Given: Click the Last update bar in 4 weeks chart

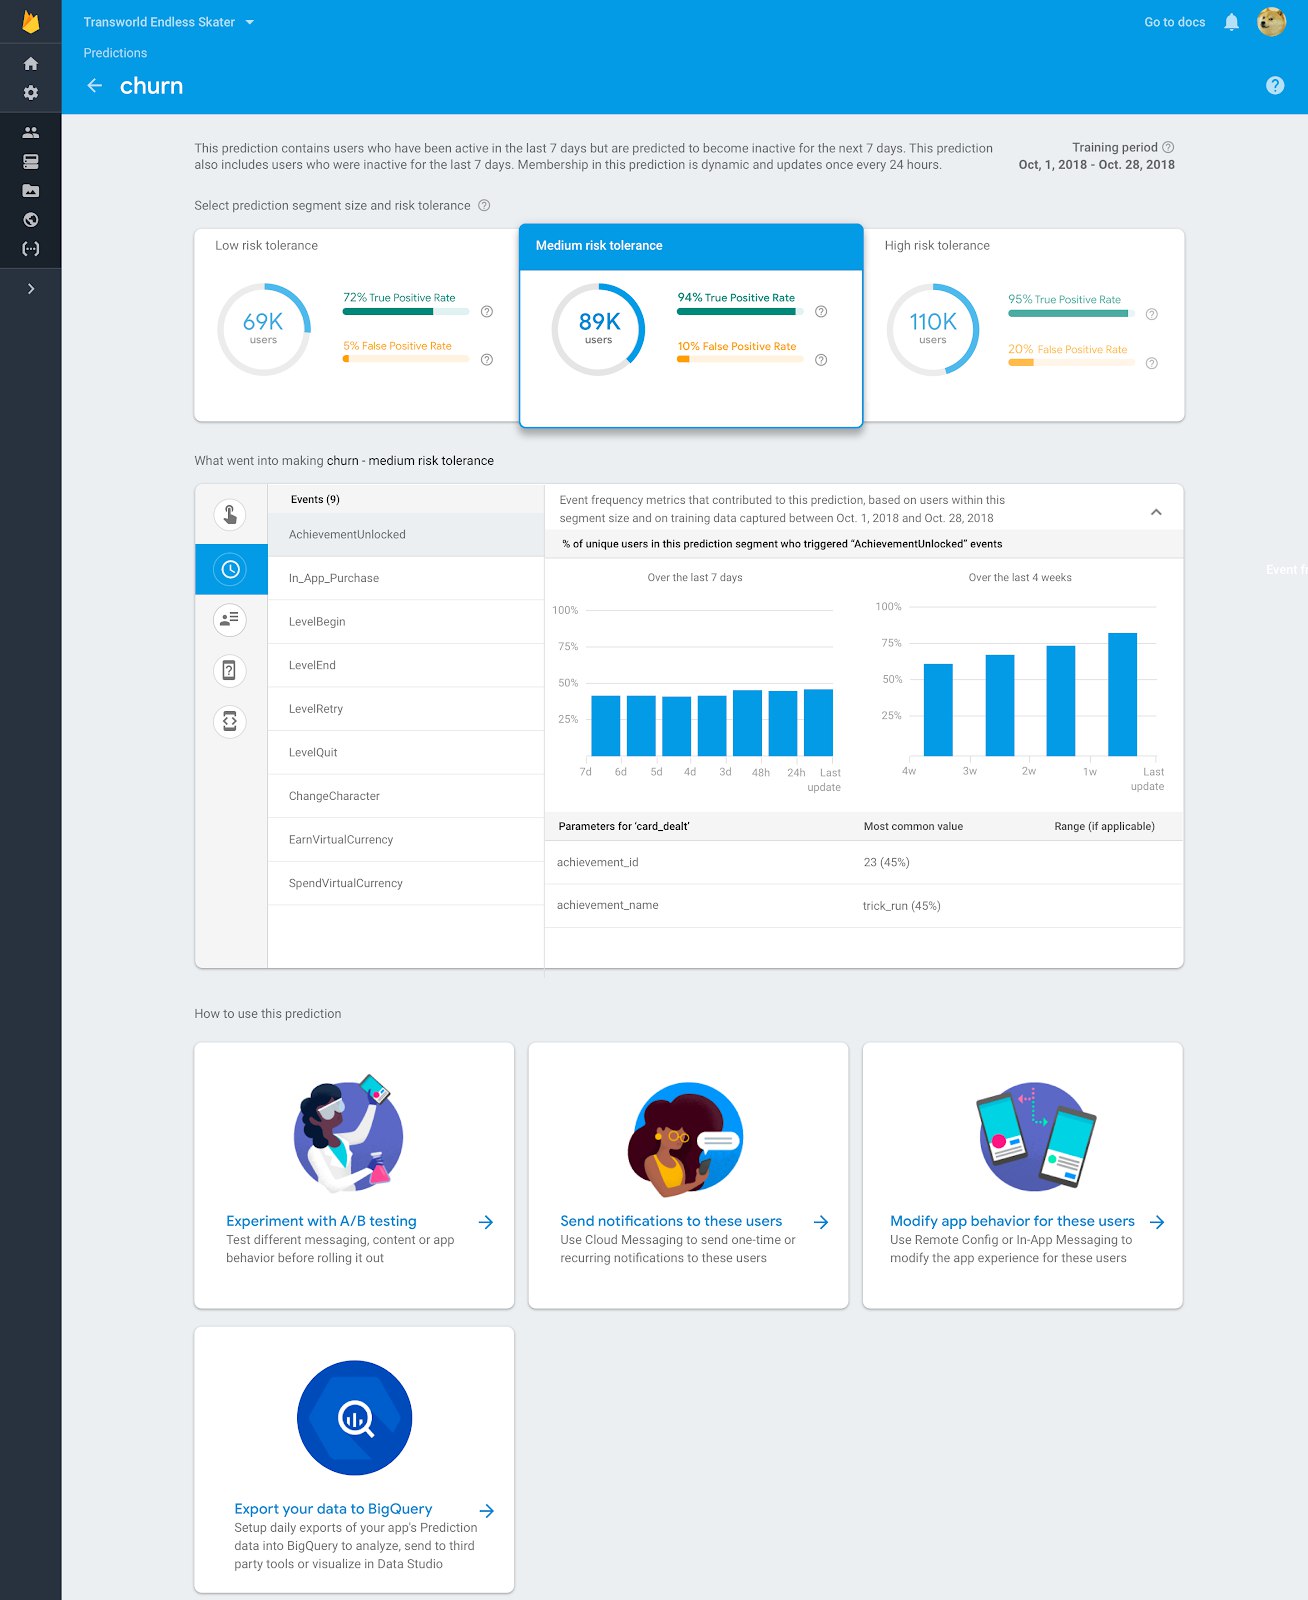Looking at the screenshot, I should pos(1122,694).
